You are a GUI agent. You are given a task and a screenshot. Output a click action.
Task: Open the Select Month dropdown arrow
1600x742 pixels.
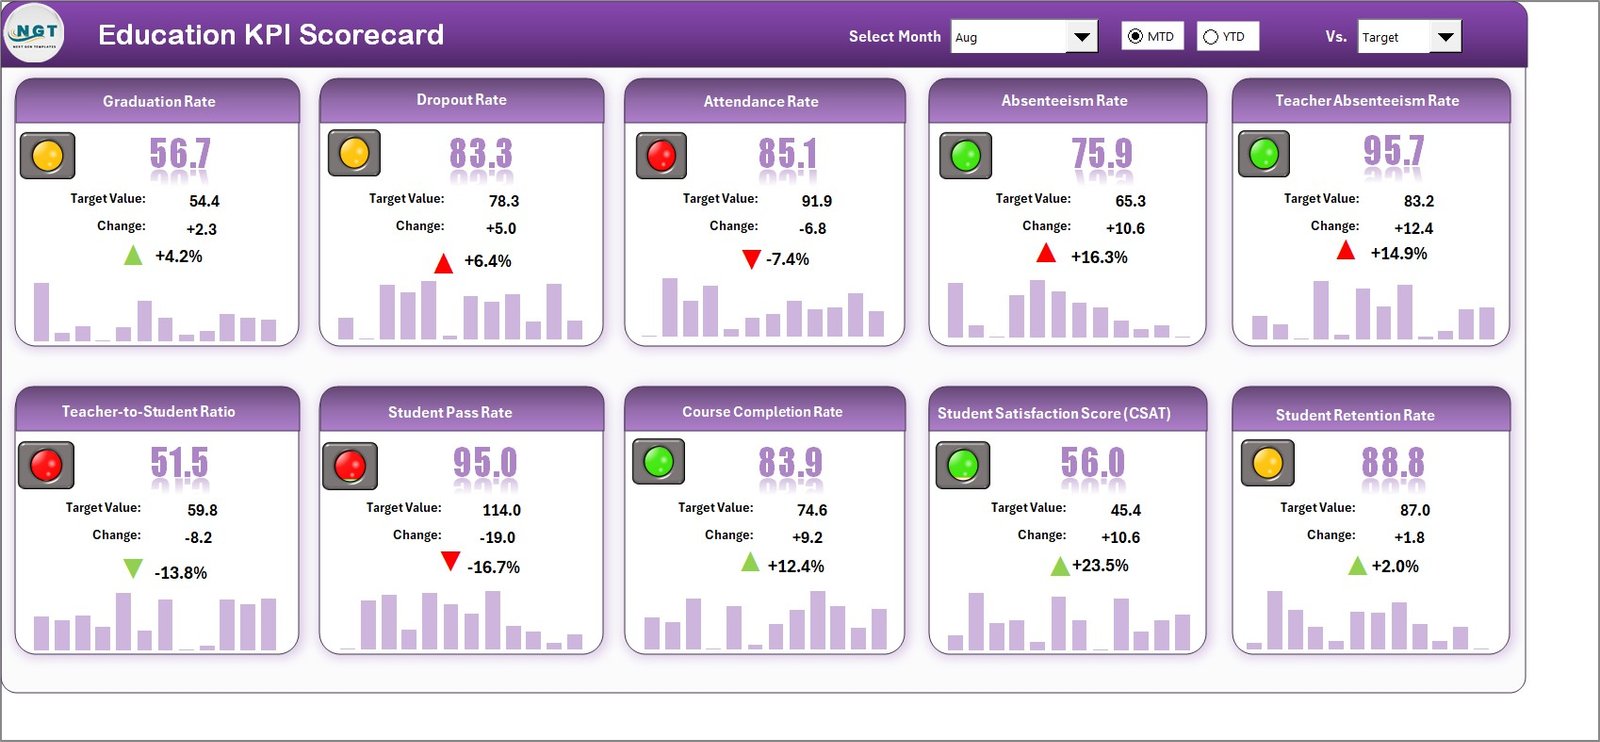point(1081,38)
